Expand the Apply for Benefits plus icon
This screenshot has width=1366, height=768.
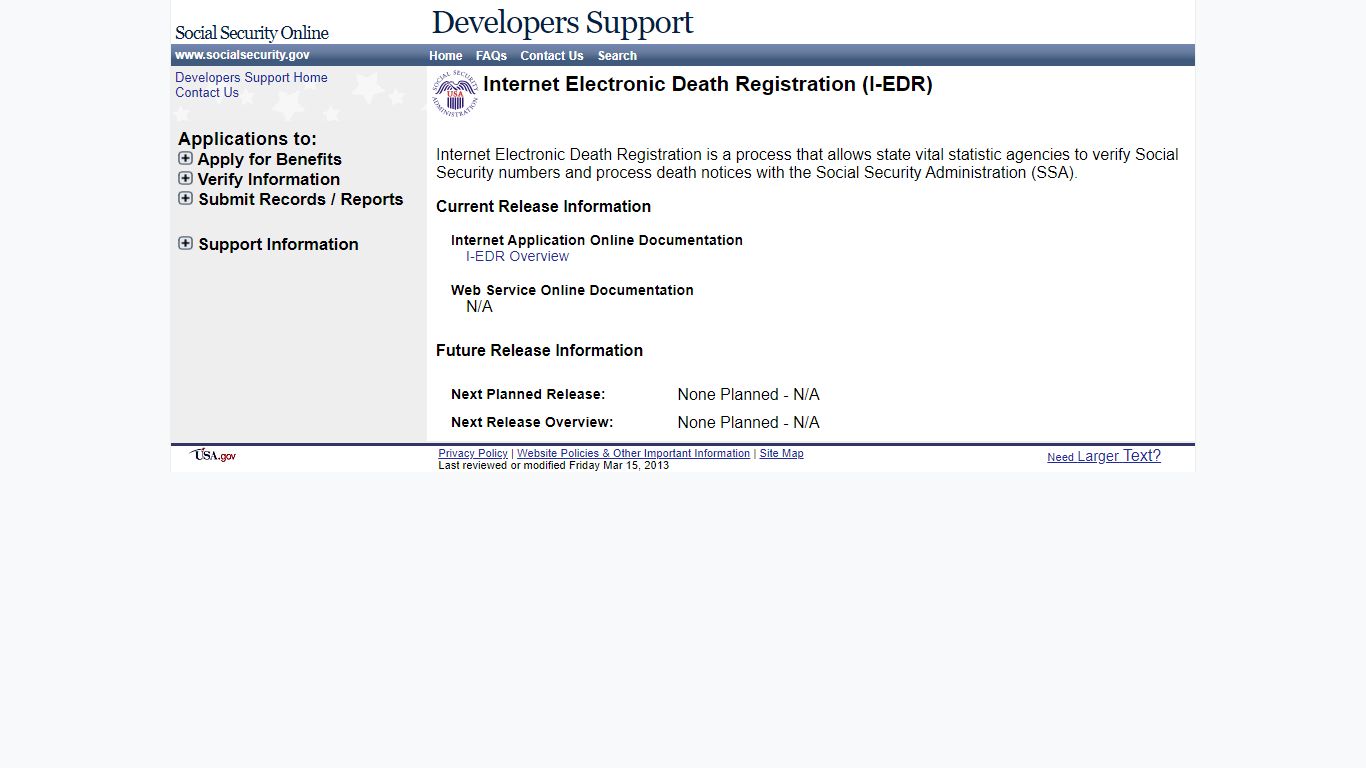point(185,158)
